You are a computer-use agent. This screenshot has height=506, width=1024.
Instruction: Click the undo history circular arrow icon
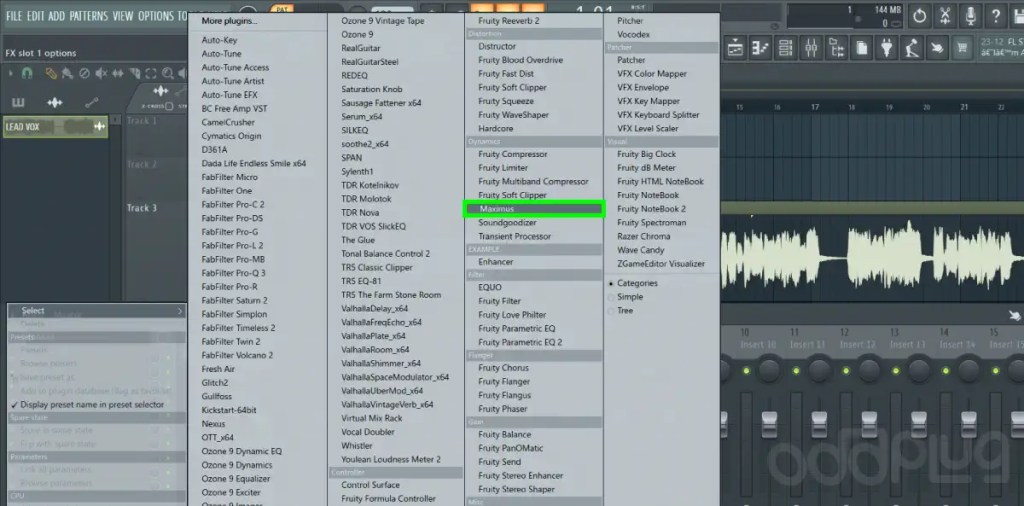point(920,16)
